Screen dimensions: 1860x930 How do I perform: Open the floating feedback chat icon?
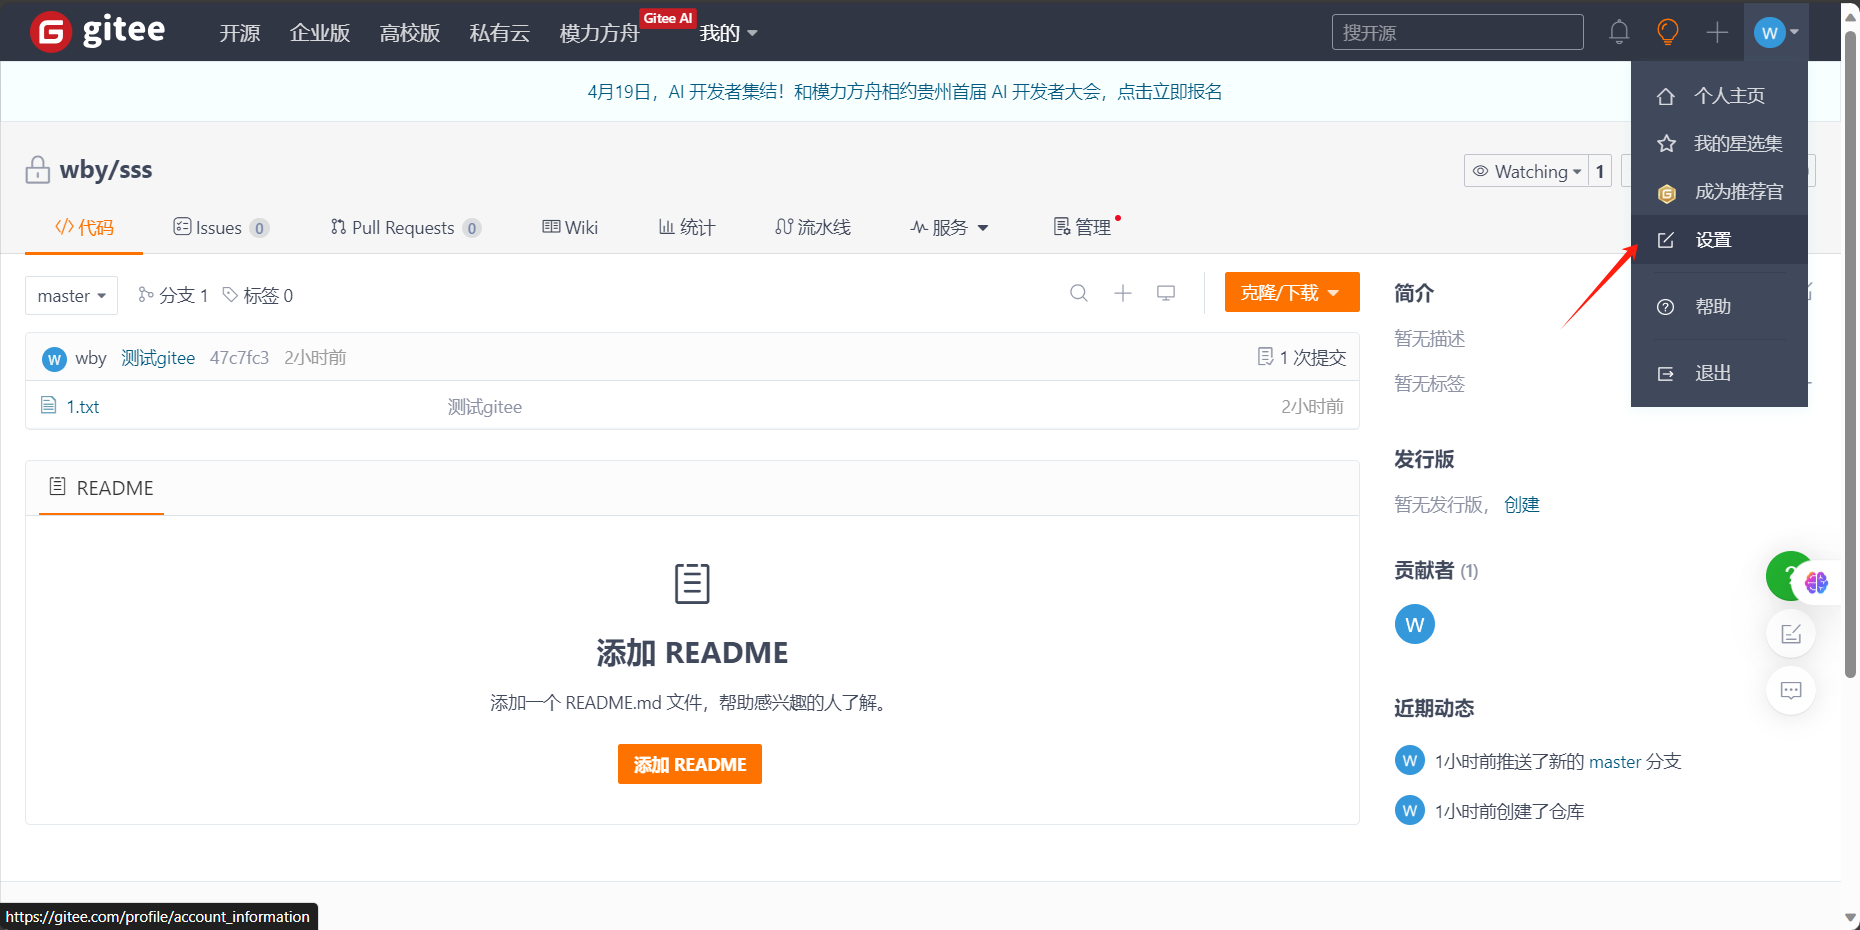click(x=1790, y=690)
